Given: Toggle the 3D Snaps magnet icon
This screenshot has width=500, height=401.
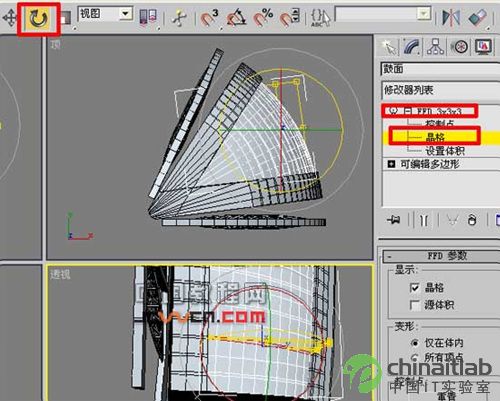Looking at the screenshot, I should 210,18.
